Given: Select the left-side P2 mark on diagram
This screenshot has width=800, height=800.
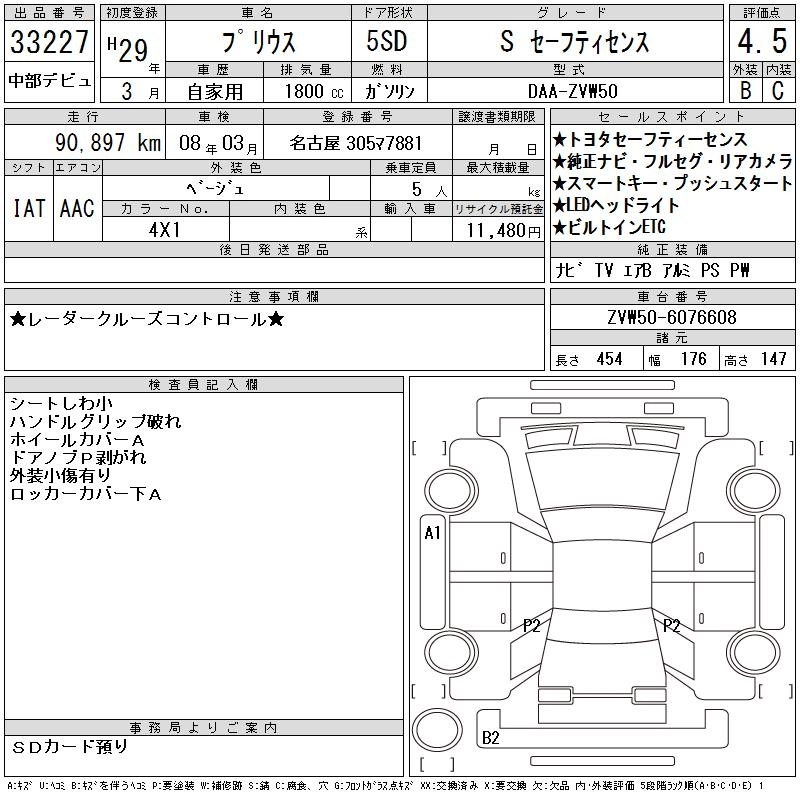Looking at the screenshot, I should pyautogui.click(x=532, y=626).
